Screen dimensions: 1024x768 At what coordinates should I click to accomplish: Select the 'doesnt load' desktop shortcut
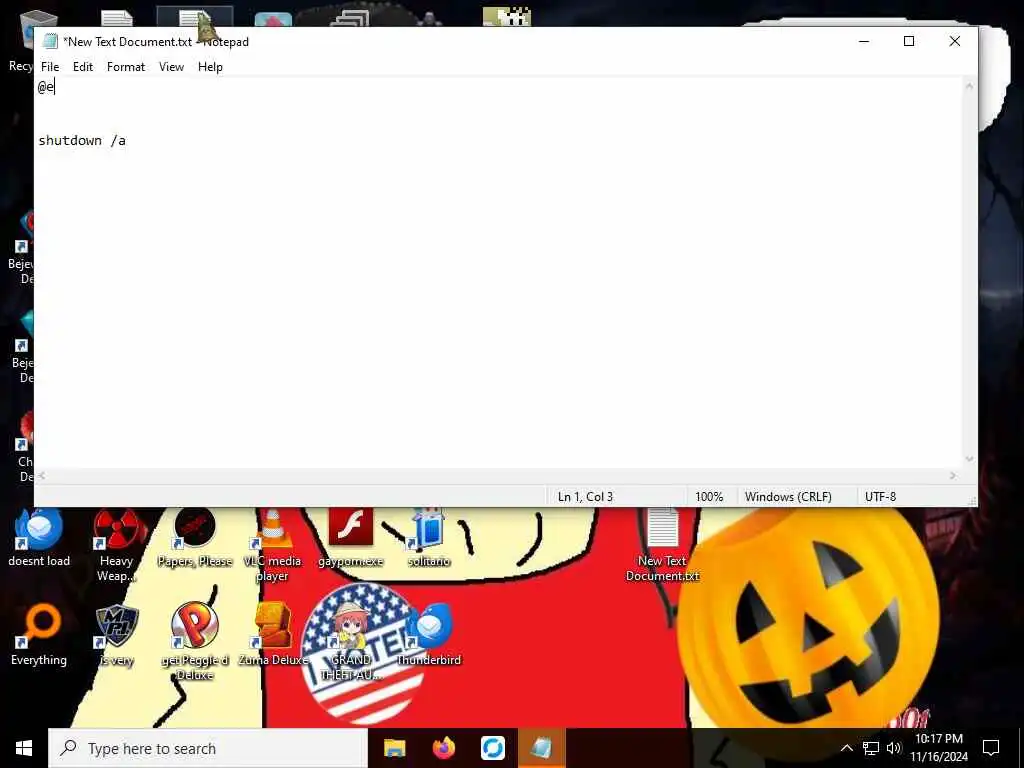pos(39,537)
